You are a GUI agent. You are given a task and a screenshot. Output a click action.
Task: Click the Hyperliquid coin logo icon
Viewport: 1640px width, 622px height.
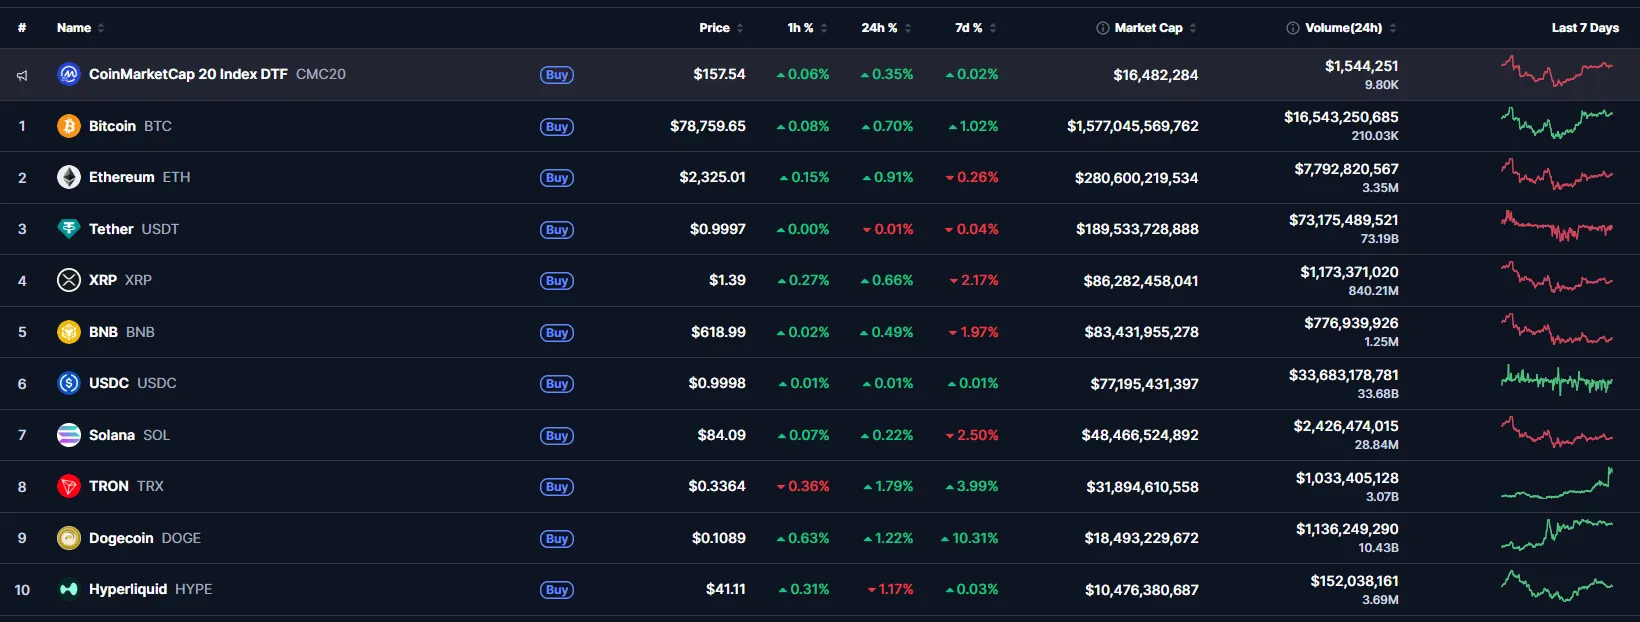pyautogui.click(x=69, y=589)
